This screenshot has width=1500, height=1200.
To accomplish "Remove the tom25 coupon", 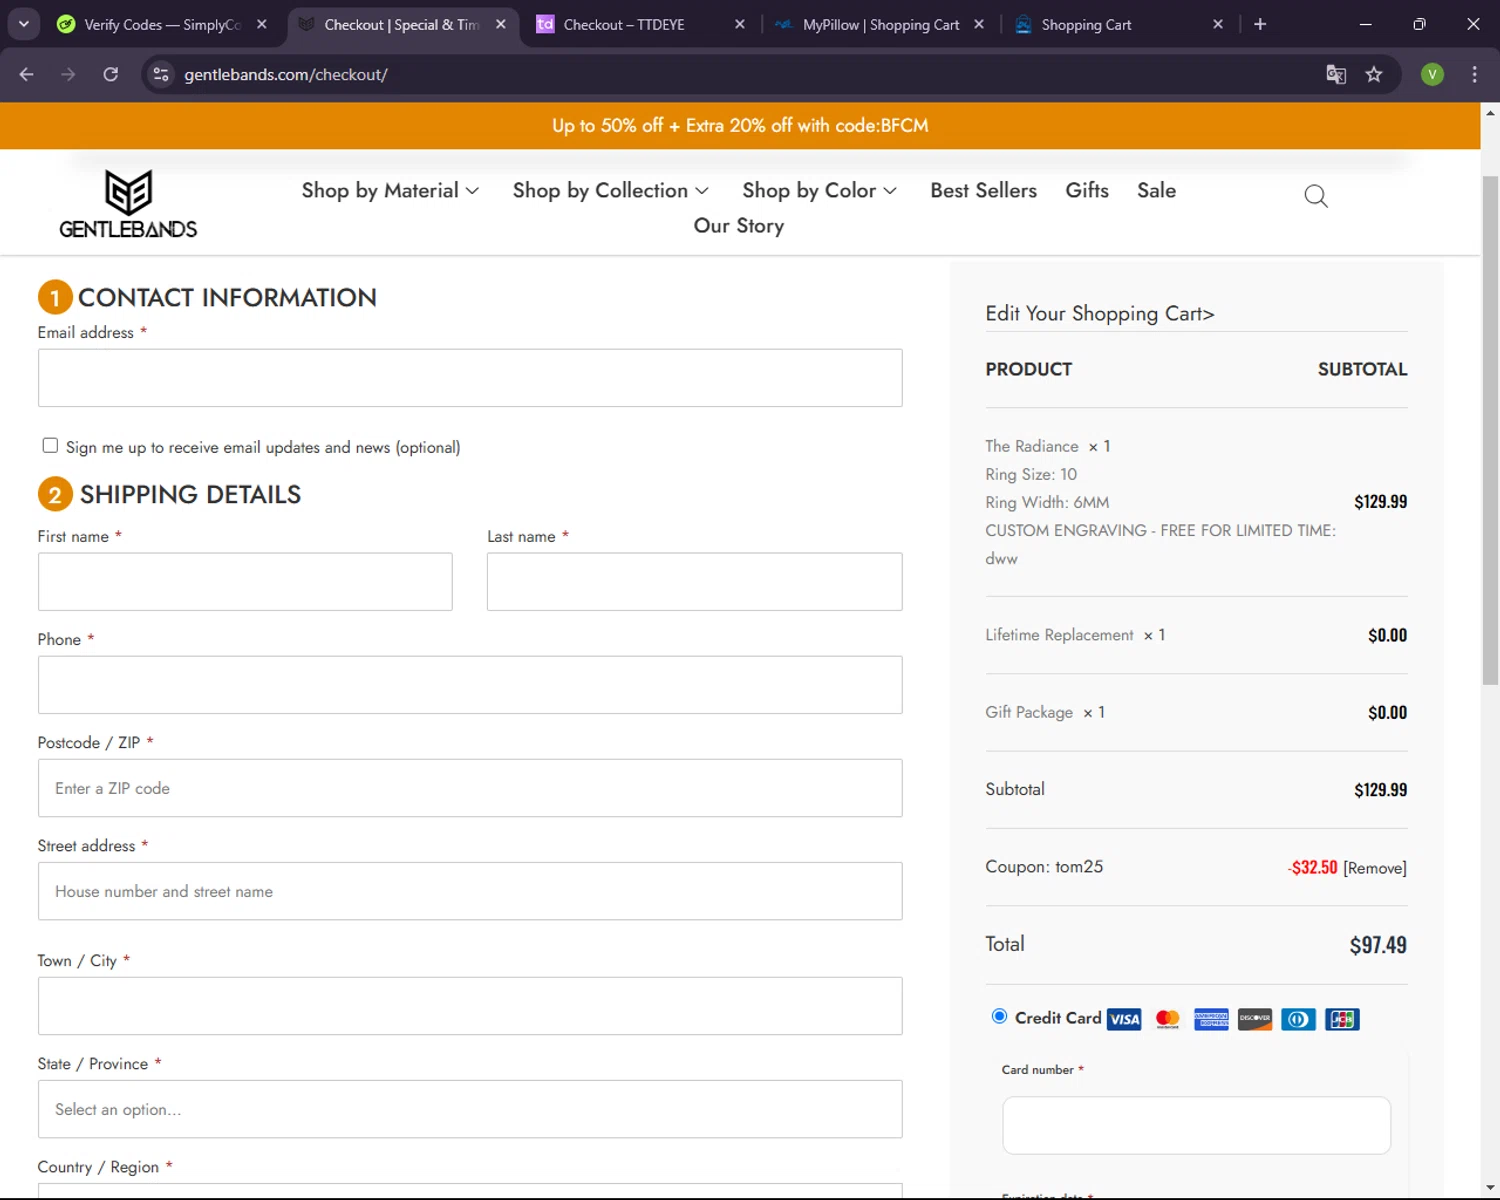I will coord(1375,868).
